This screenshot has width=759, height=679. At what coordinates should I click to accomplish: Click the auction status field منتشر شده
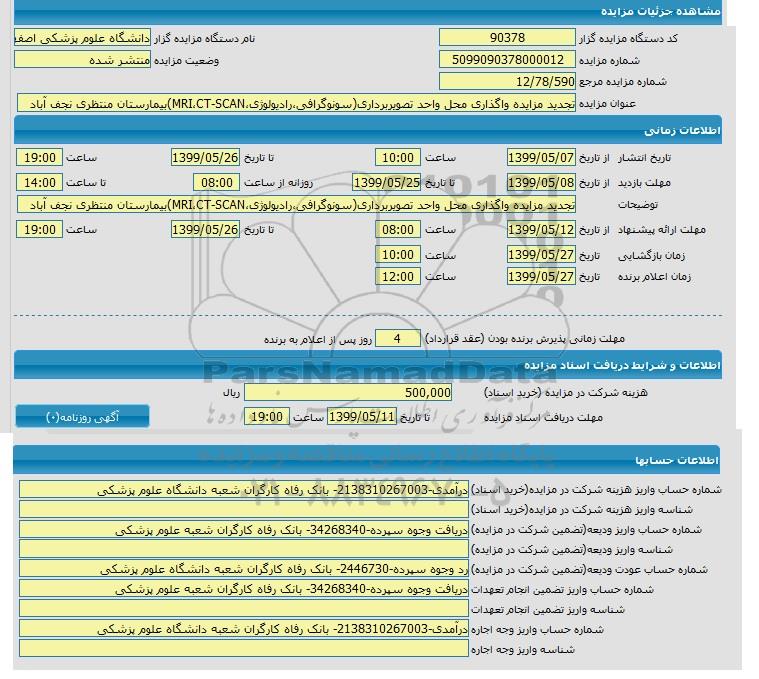[82, 60]
